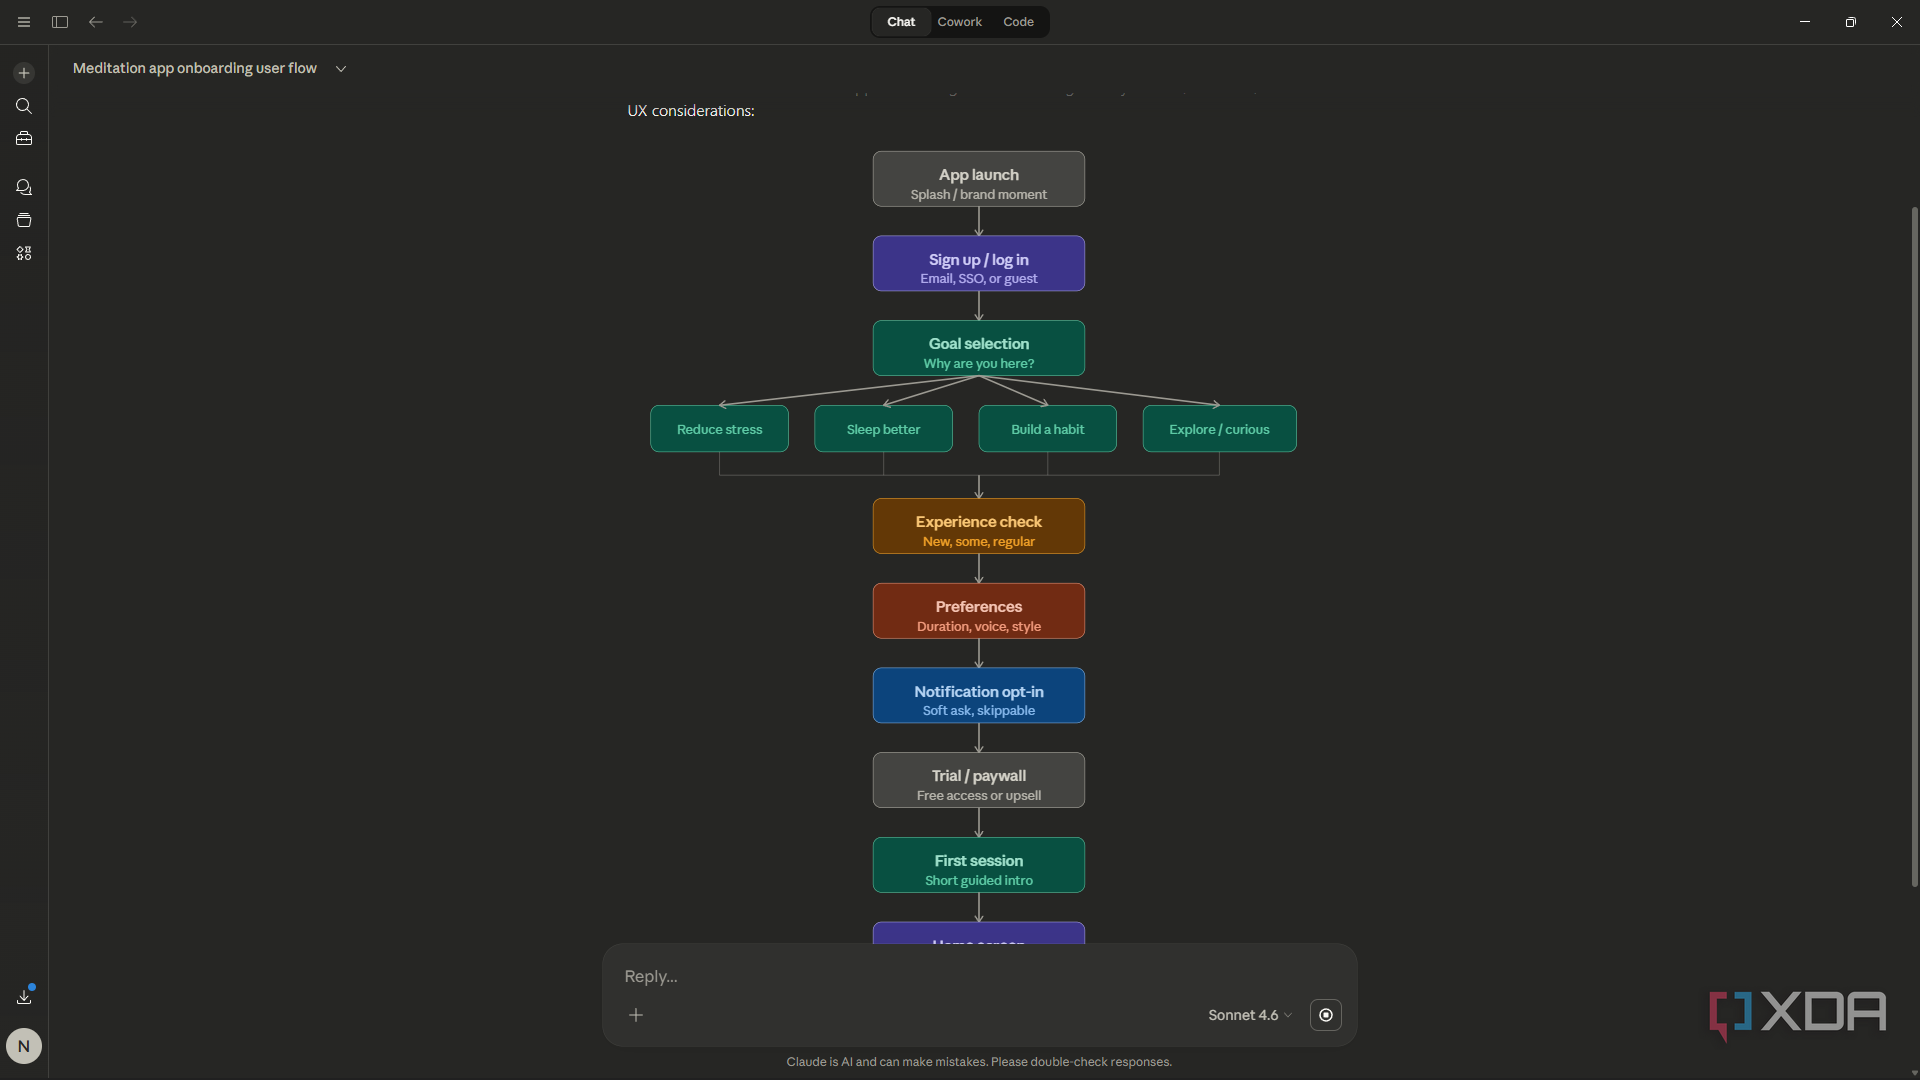Image resolution: width=1920 pixels, height=1080 pixels.
Task: Switch to the Chat tab
Action: 901,22
